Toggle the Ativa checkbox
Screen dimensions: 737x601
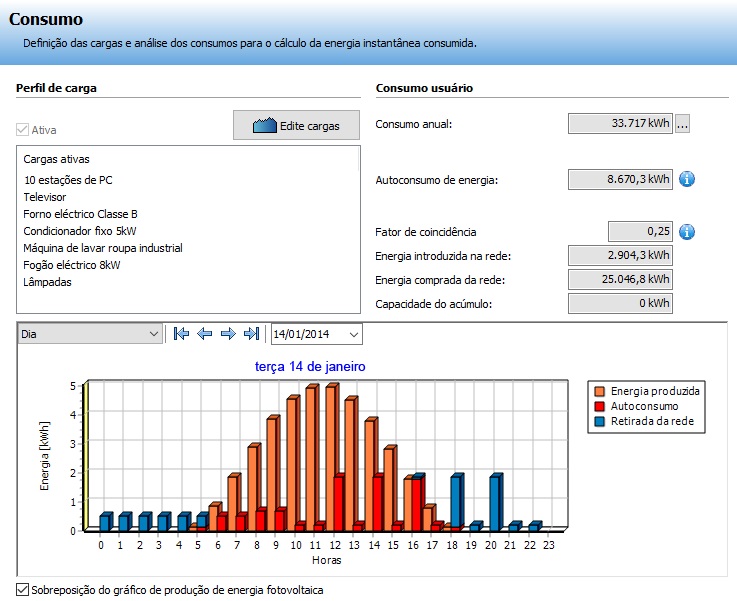coord(22,130)
